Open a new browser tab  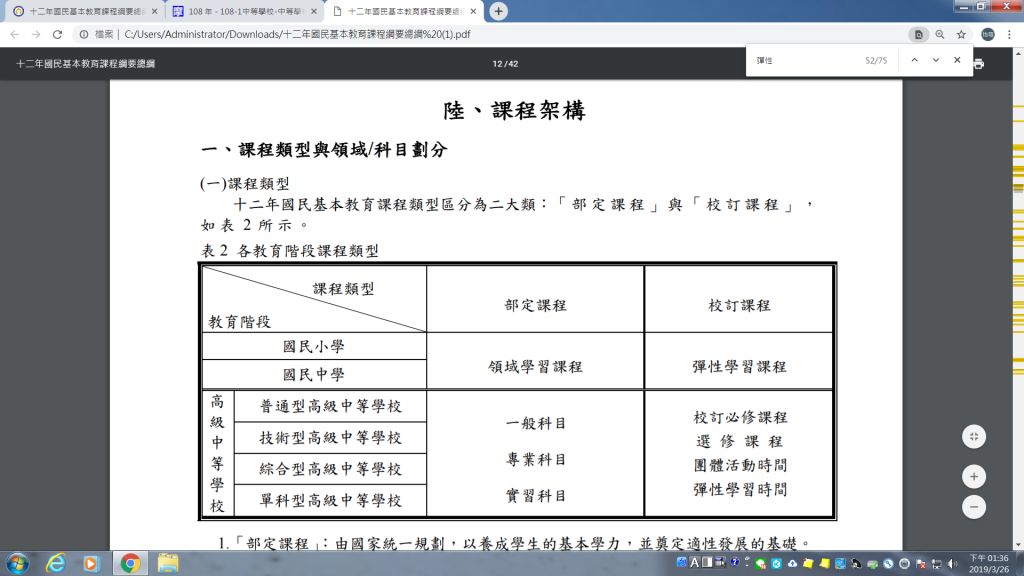pos(498,11)
